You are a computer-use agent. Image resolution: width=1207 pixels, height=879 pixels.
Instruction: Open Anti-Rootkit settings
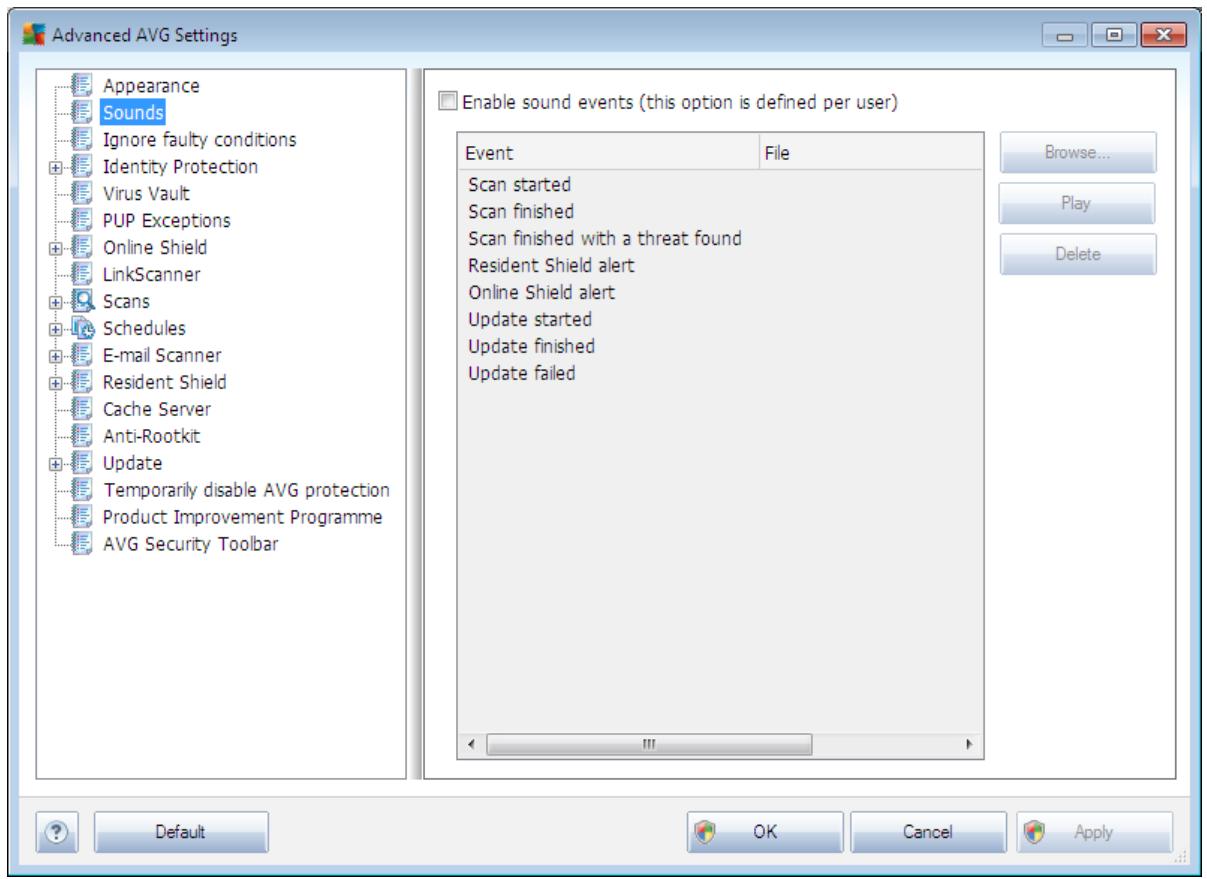pyautogui.click(x=152, y=436)
